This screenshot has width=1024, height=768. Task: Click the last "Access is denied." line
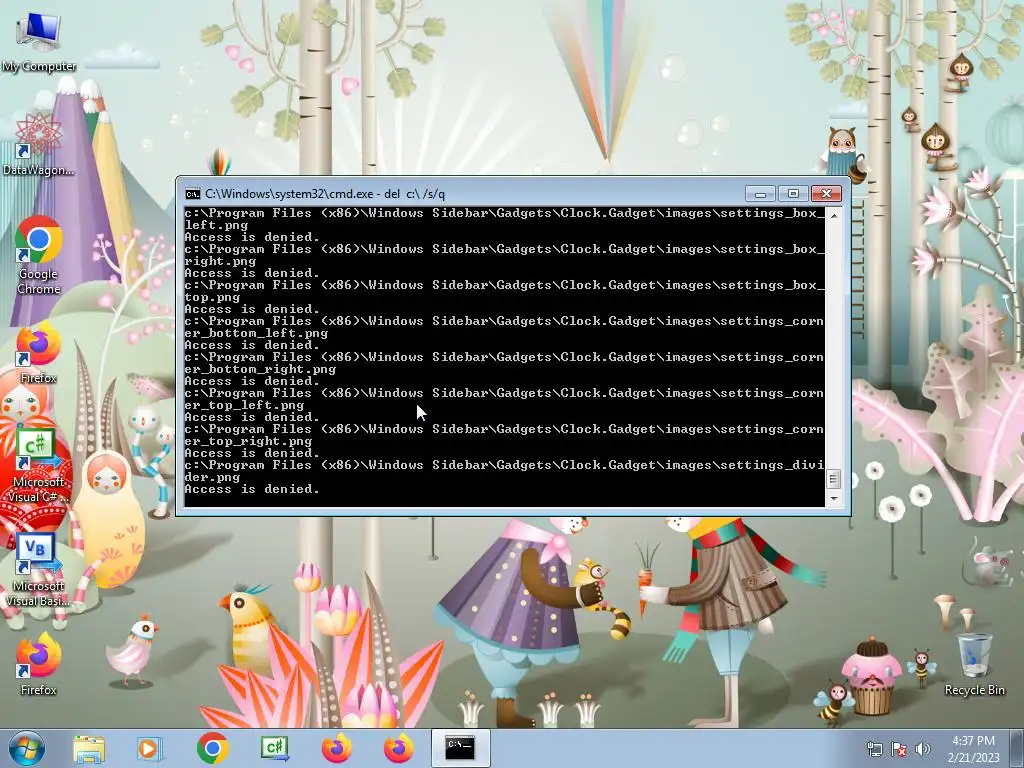click(252, 489)
